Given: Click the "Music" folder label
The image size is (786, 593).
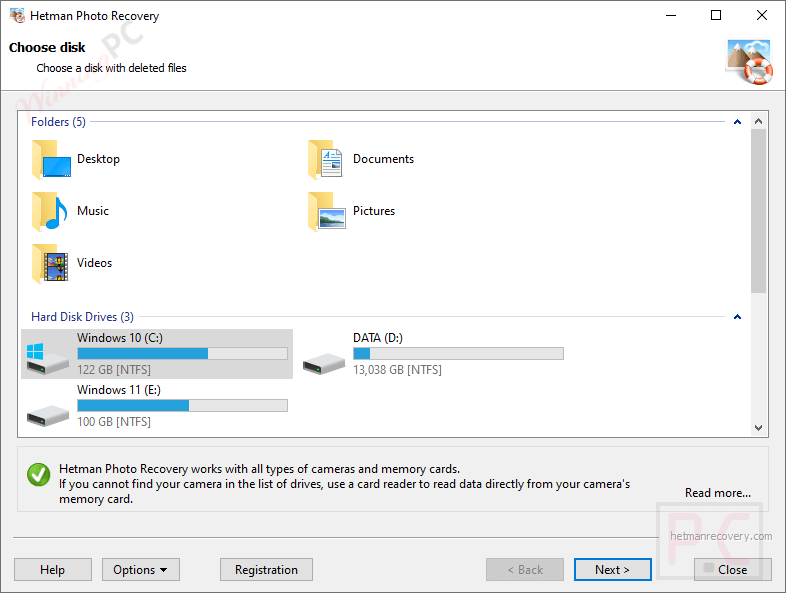Looking at the screenshot, I should (93, 211).
